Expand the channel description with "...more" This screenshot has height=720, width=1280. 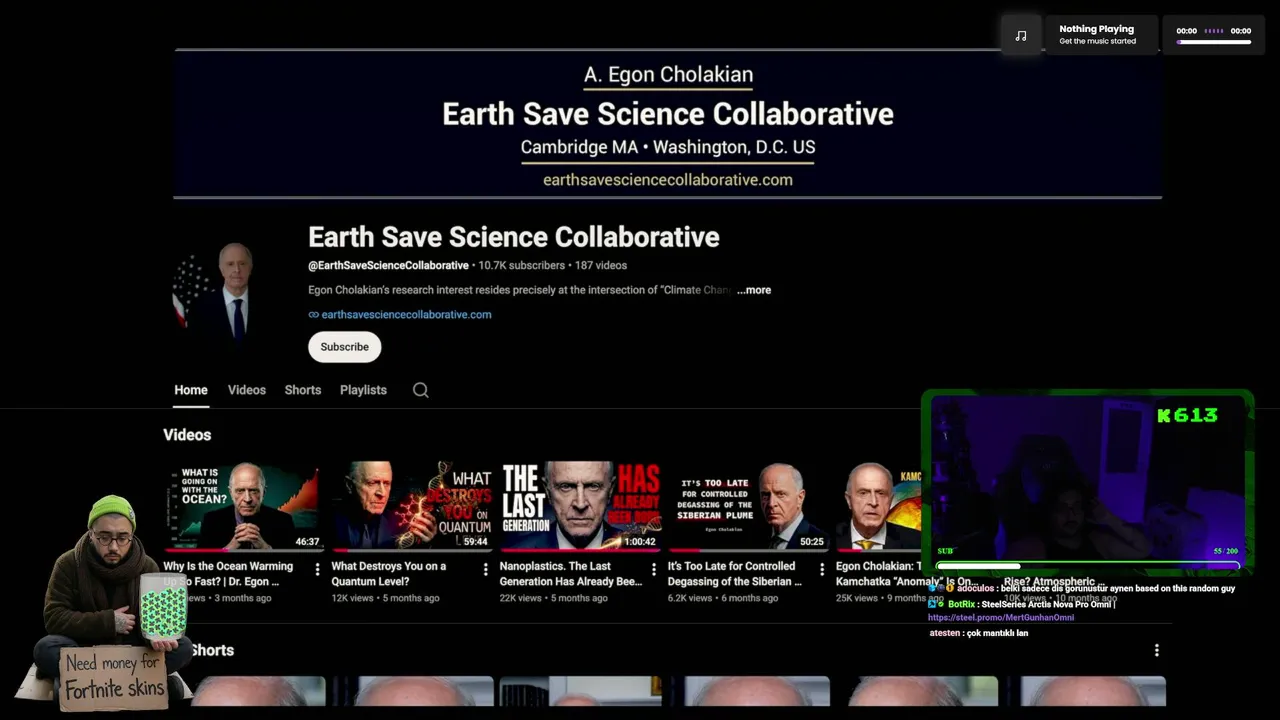click(754, 290)
